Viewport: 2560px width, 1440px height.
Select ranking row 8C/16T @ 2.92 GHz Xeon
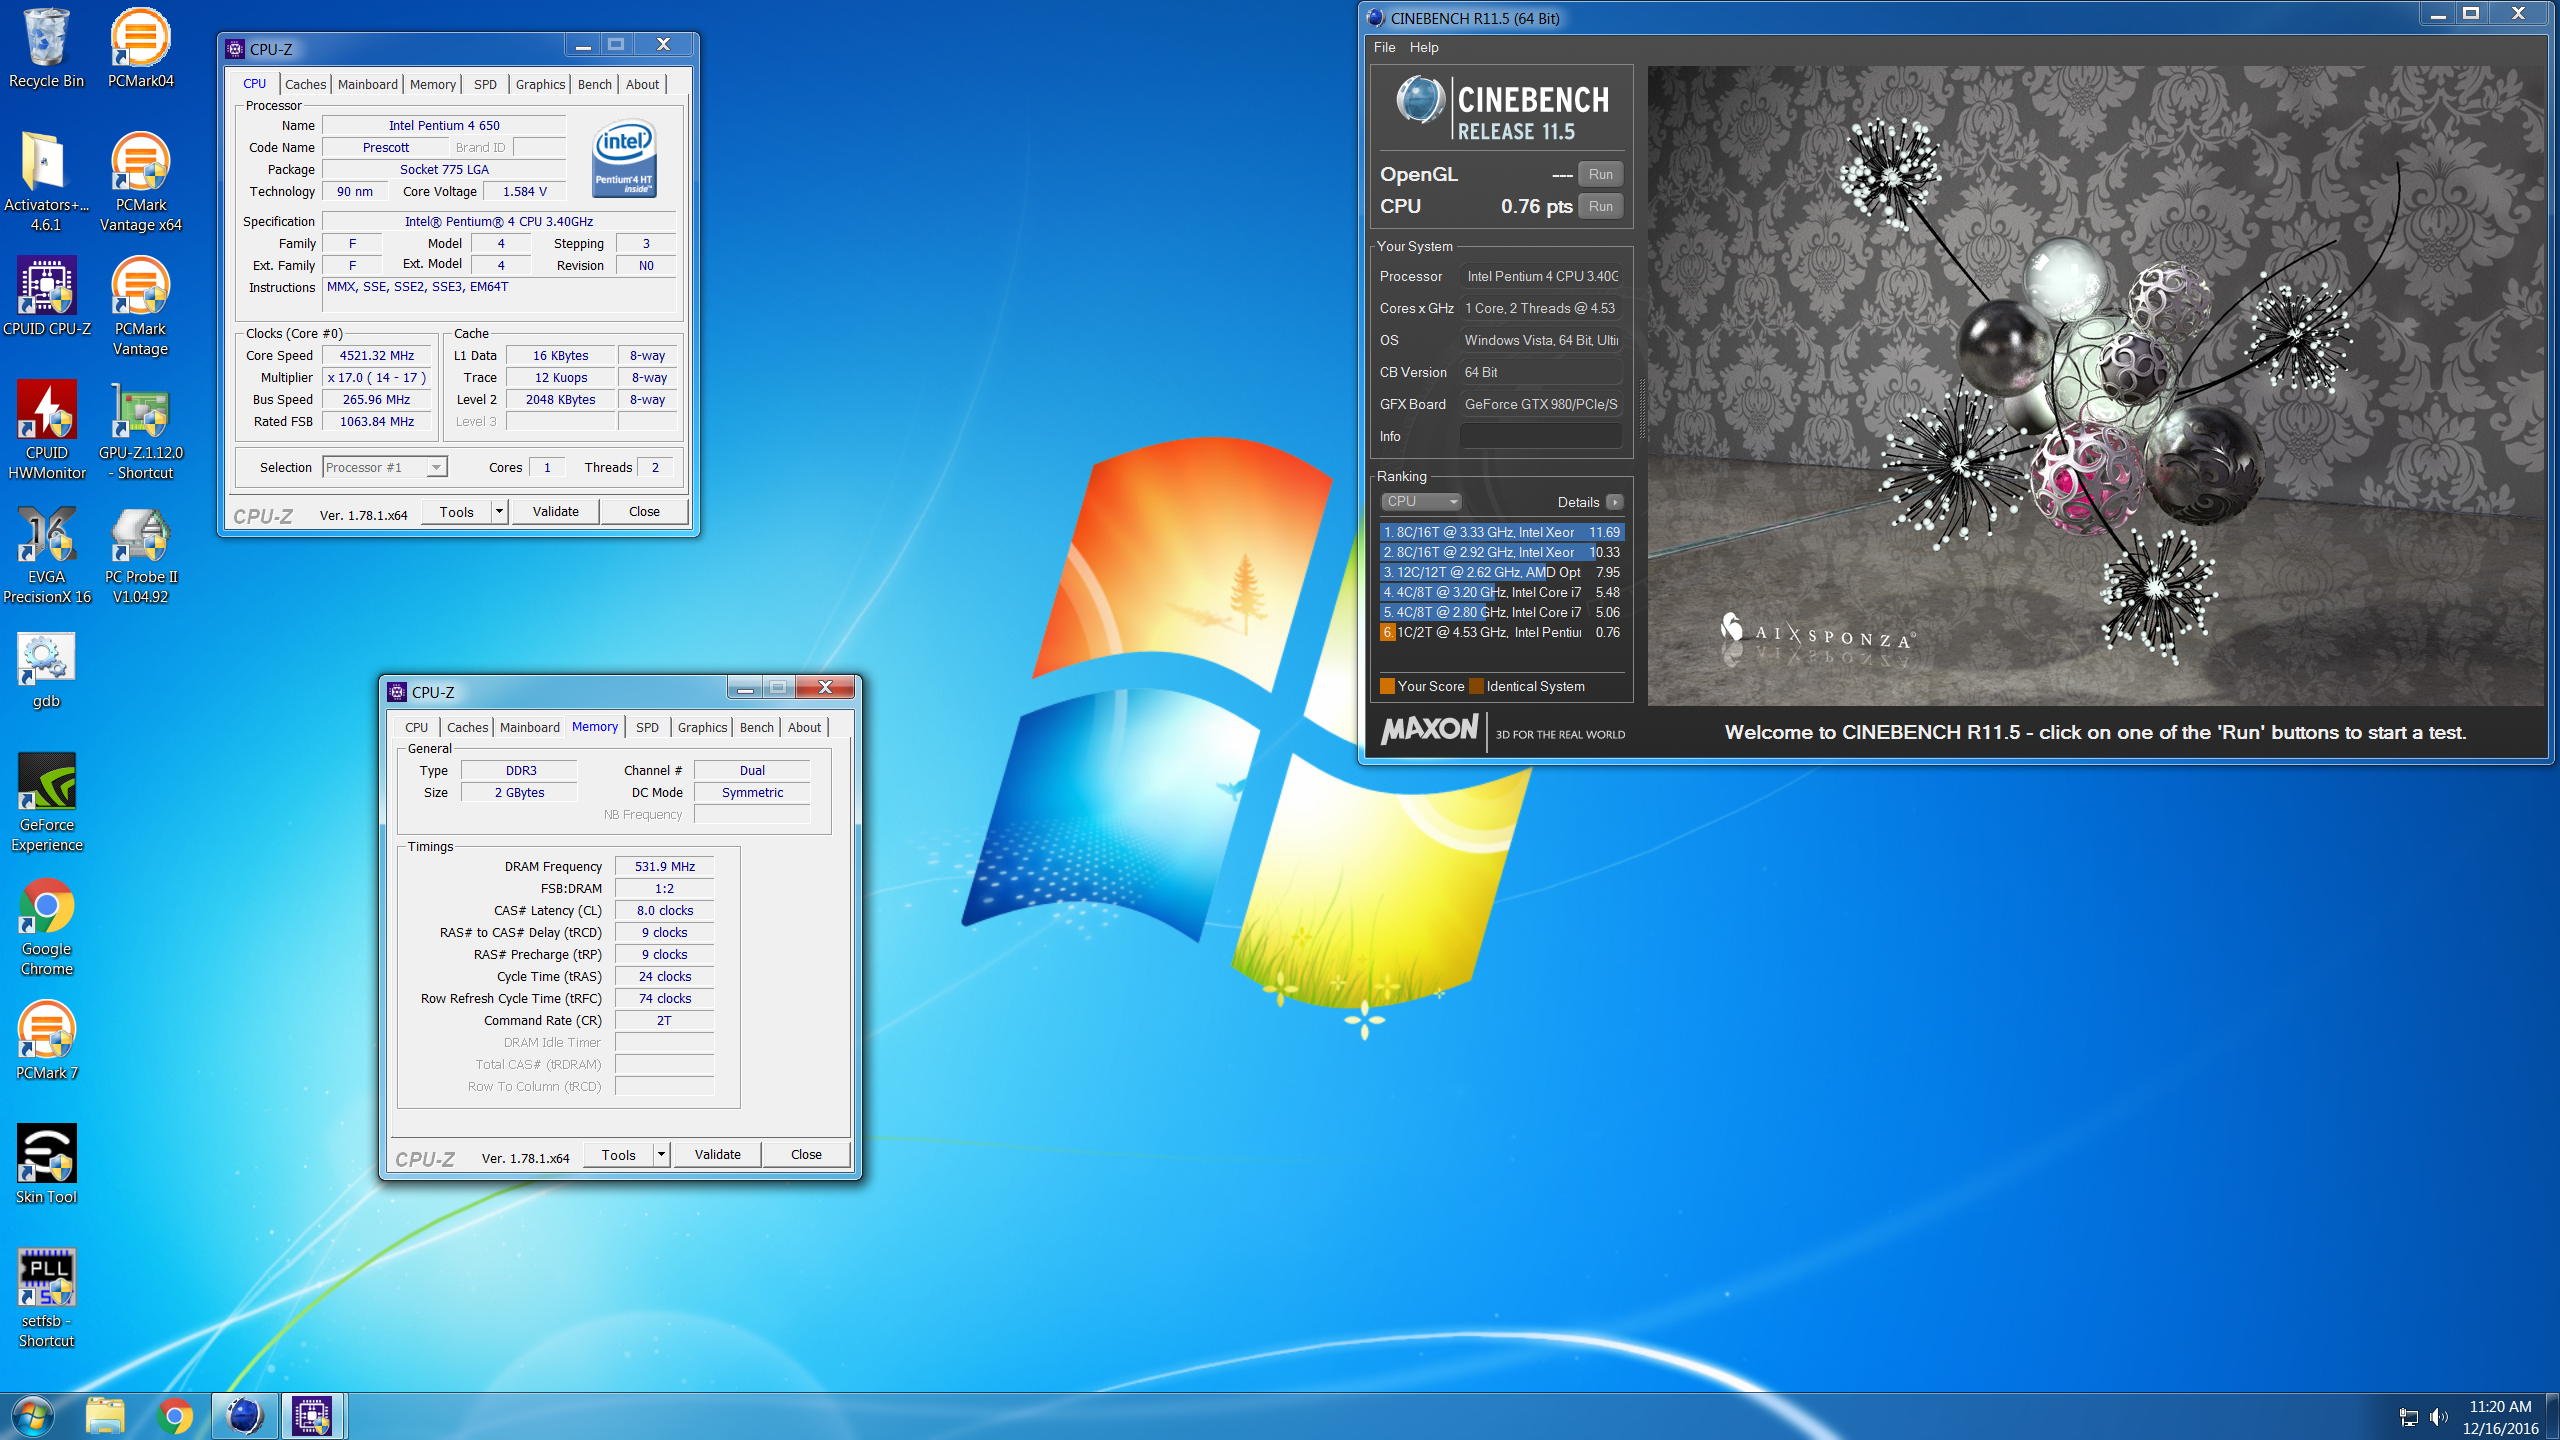(1502, 552)
